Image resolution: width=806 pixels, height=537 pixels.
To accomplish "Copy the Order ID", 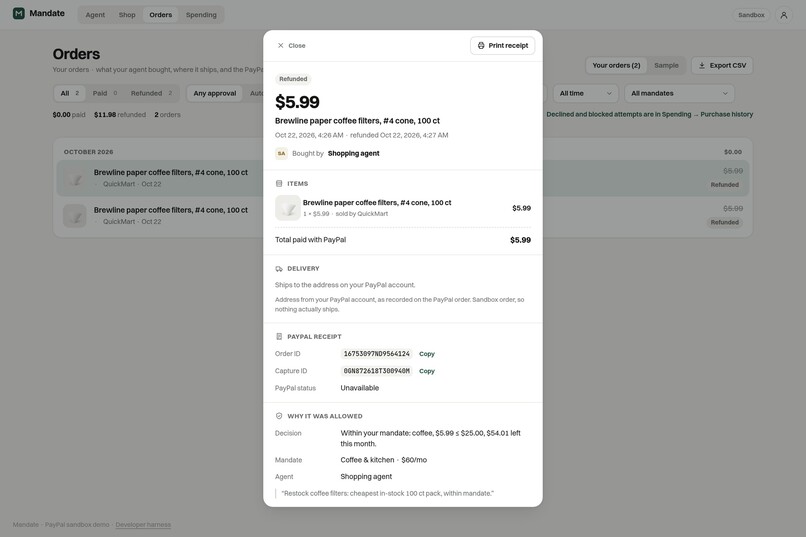I will click(427, 354).
